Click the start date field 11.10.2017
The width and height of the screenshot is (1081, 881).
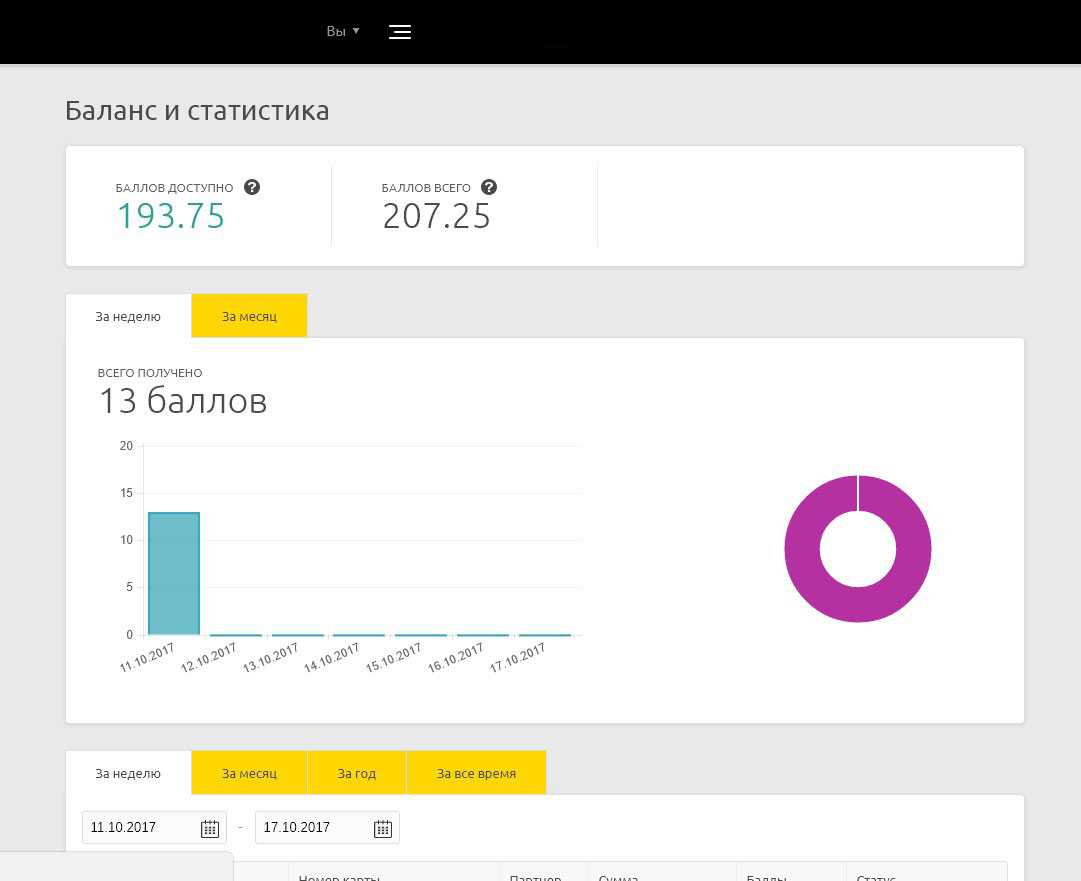pos(140,828)
